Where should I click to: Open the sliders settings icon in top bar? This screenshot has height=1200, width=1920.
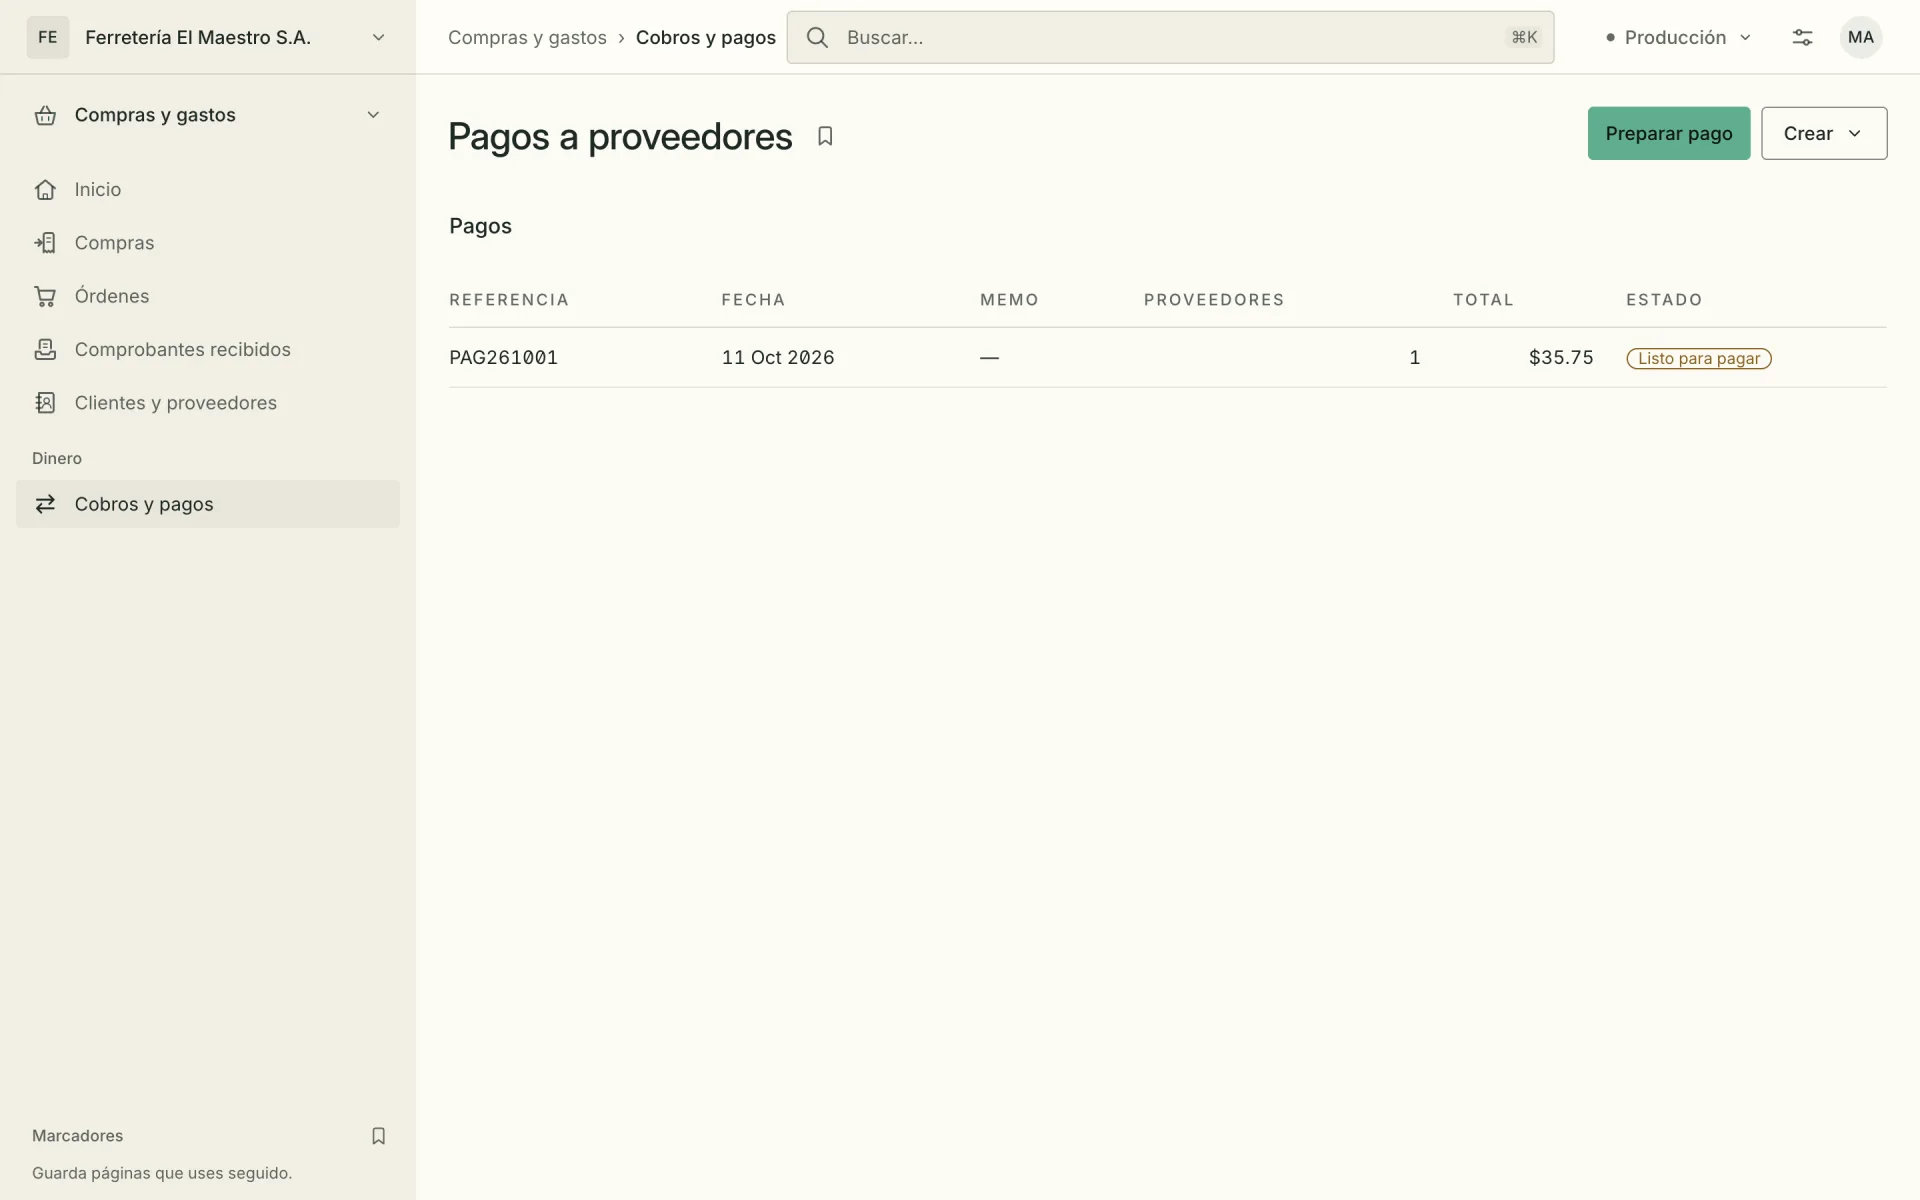point(1802,37)
